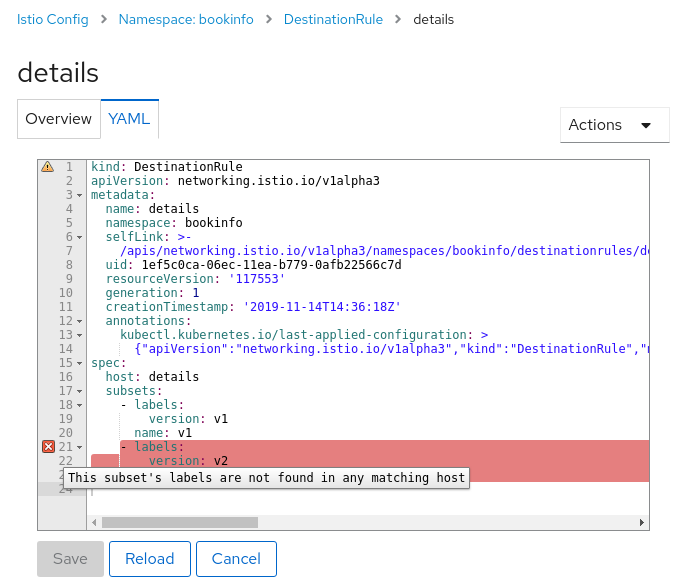Click the 'generation: 1' line
The height and width of the screenshot is (585, 679).
coord(152,293)
